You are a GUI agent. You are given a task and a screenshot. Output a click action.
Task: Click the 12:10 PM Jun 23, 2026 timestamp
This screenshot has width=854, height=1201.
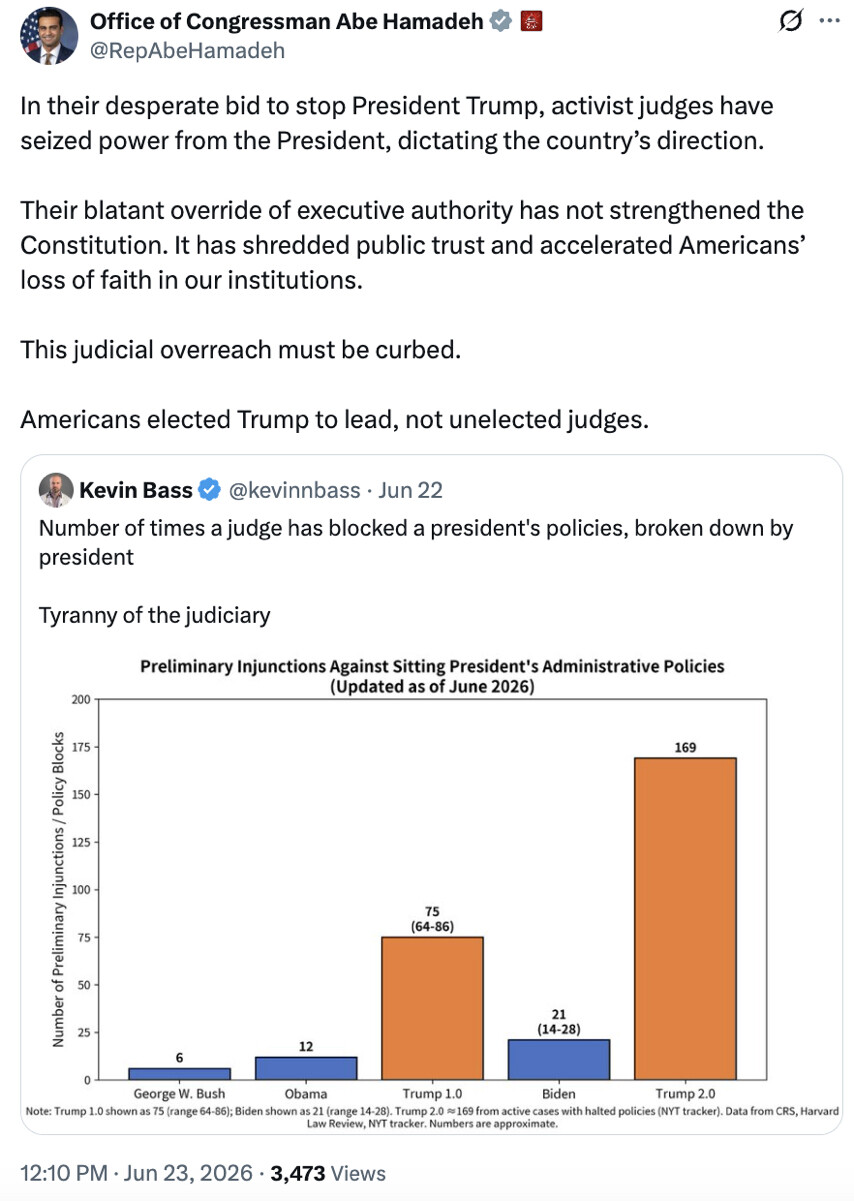pos(136,1172)
